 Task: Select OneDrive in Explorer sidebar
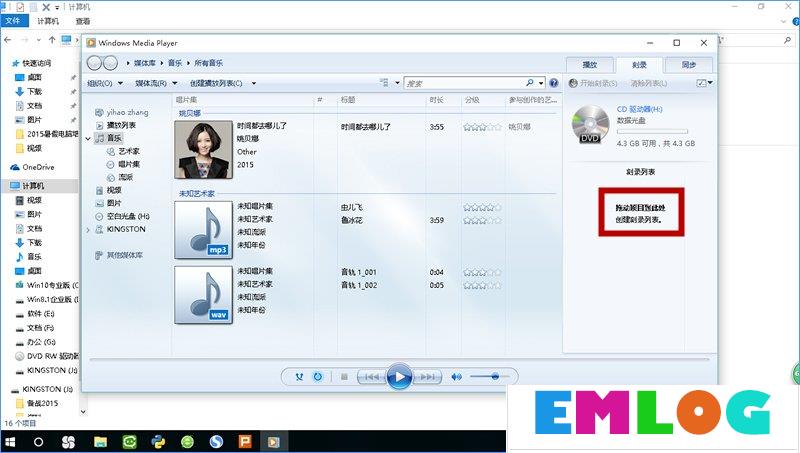[x=33, y=167]
